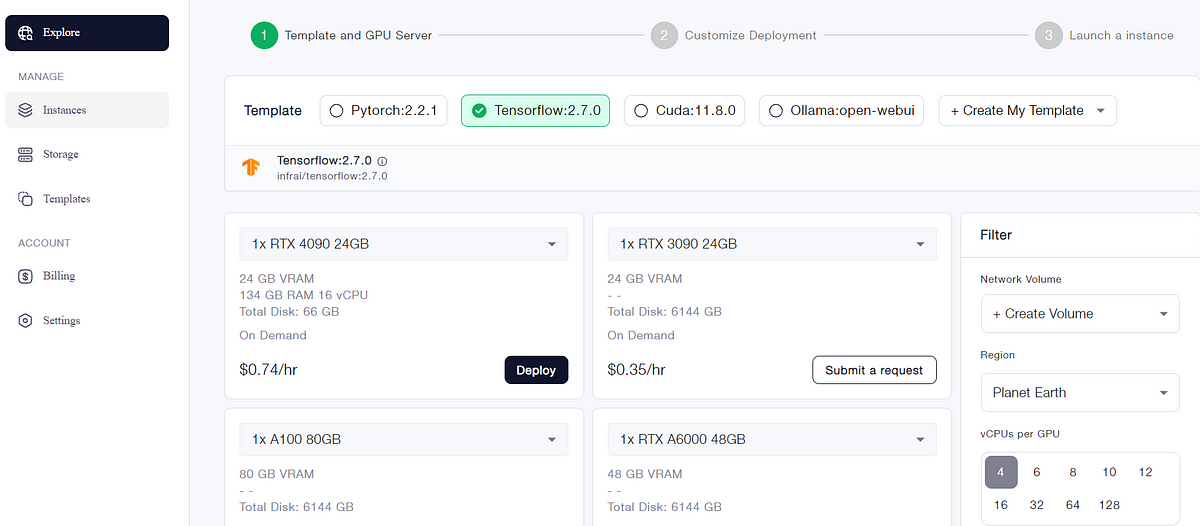Click On Demand under RTX 3090
The height and width of the screenshot is (526, 1200).
point(641,336)
